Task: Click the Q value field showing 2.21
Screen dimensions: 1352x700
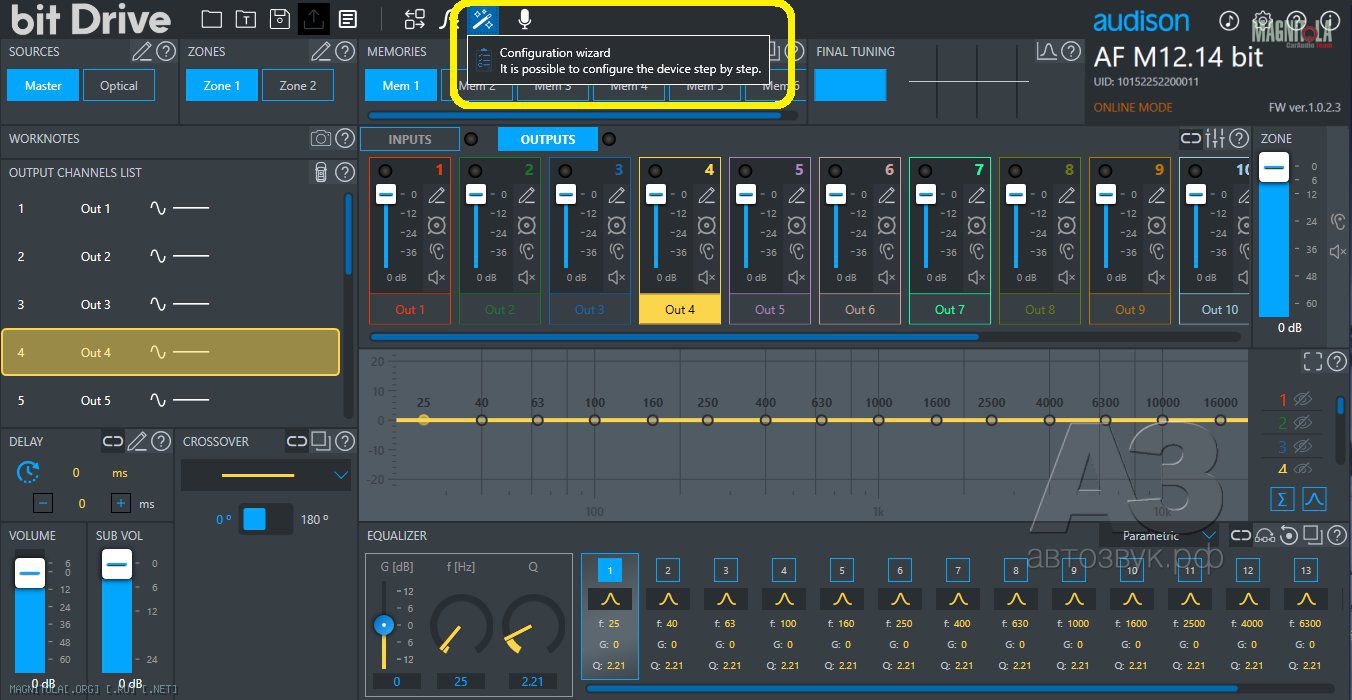Action: click(533, 681)
